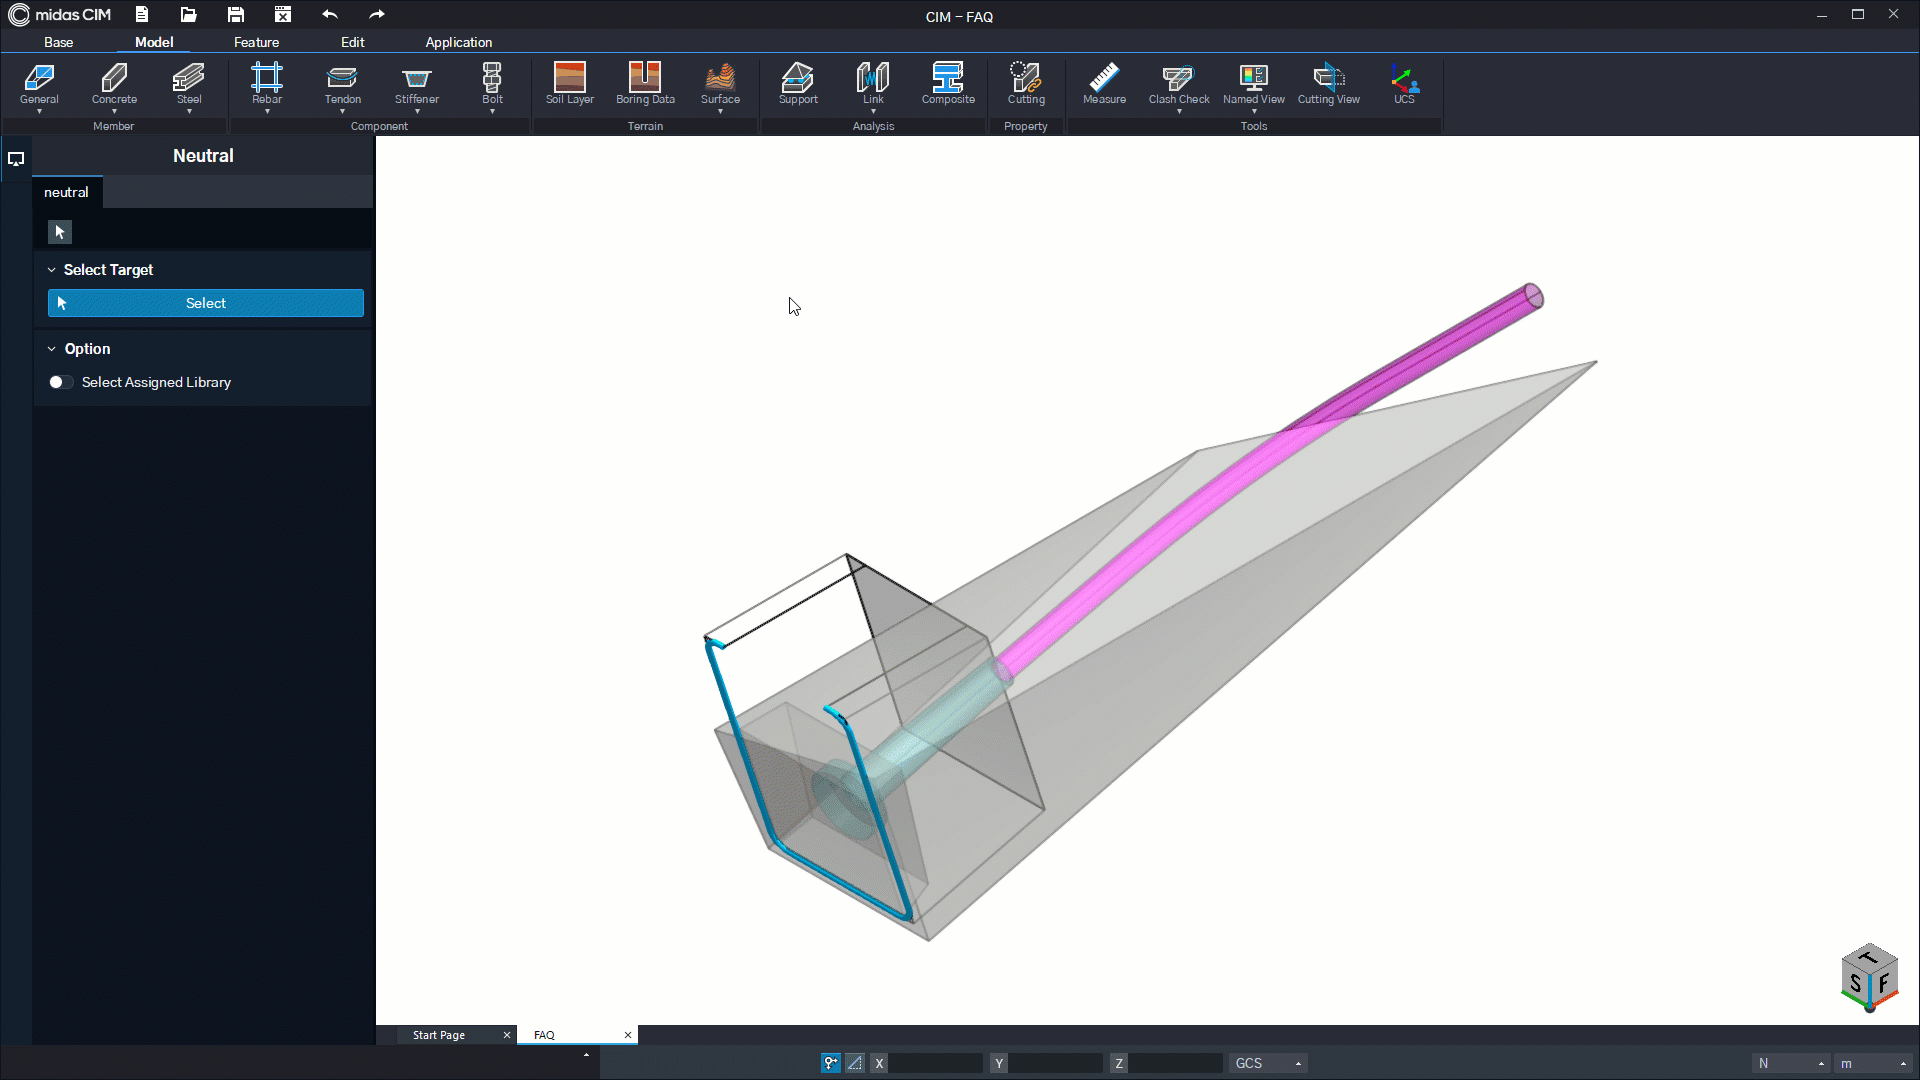Open the Tendon tool
This screenshot has height=1080, width=1920.
(342, 84)
